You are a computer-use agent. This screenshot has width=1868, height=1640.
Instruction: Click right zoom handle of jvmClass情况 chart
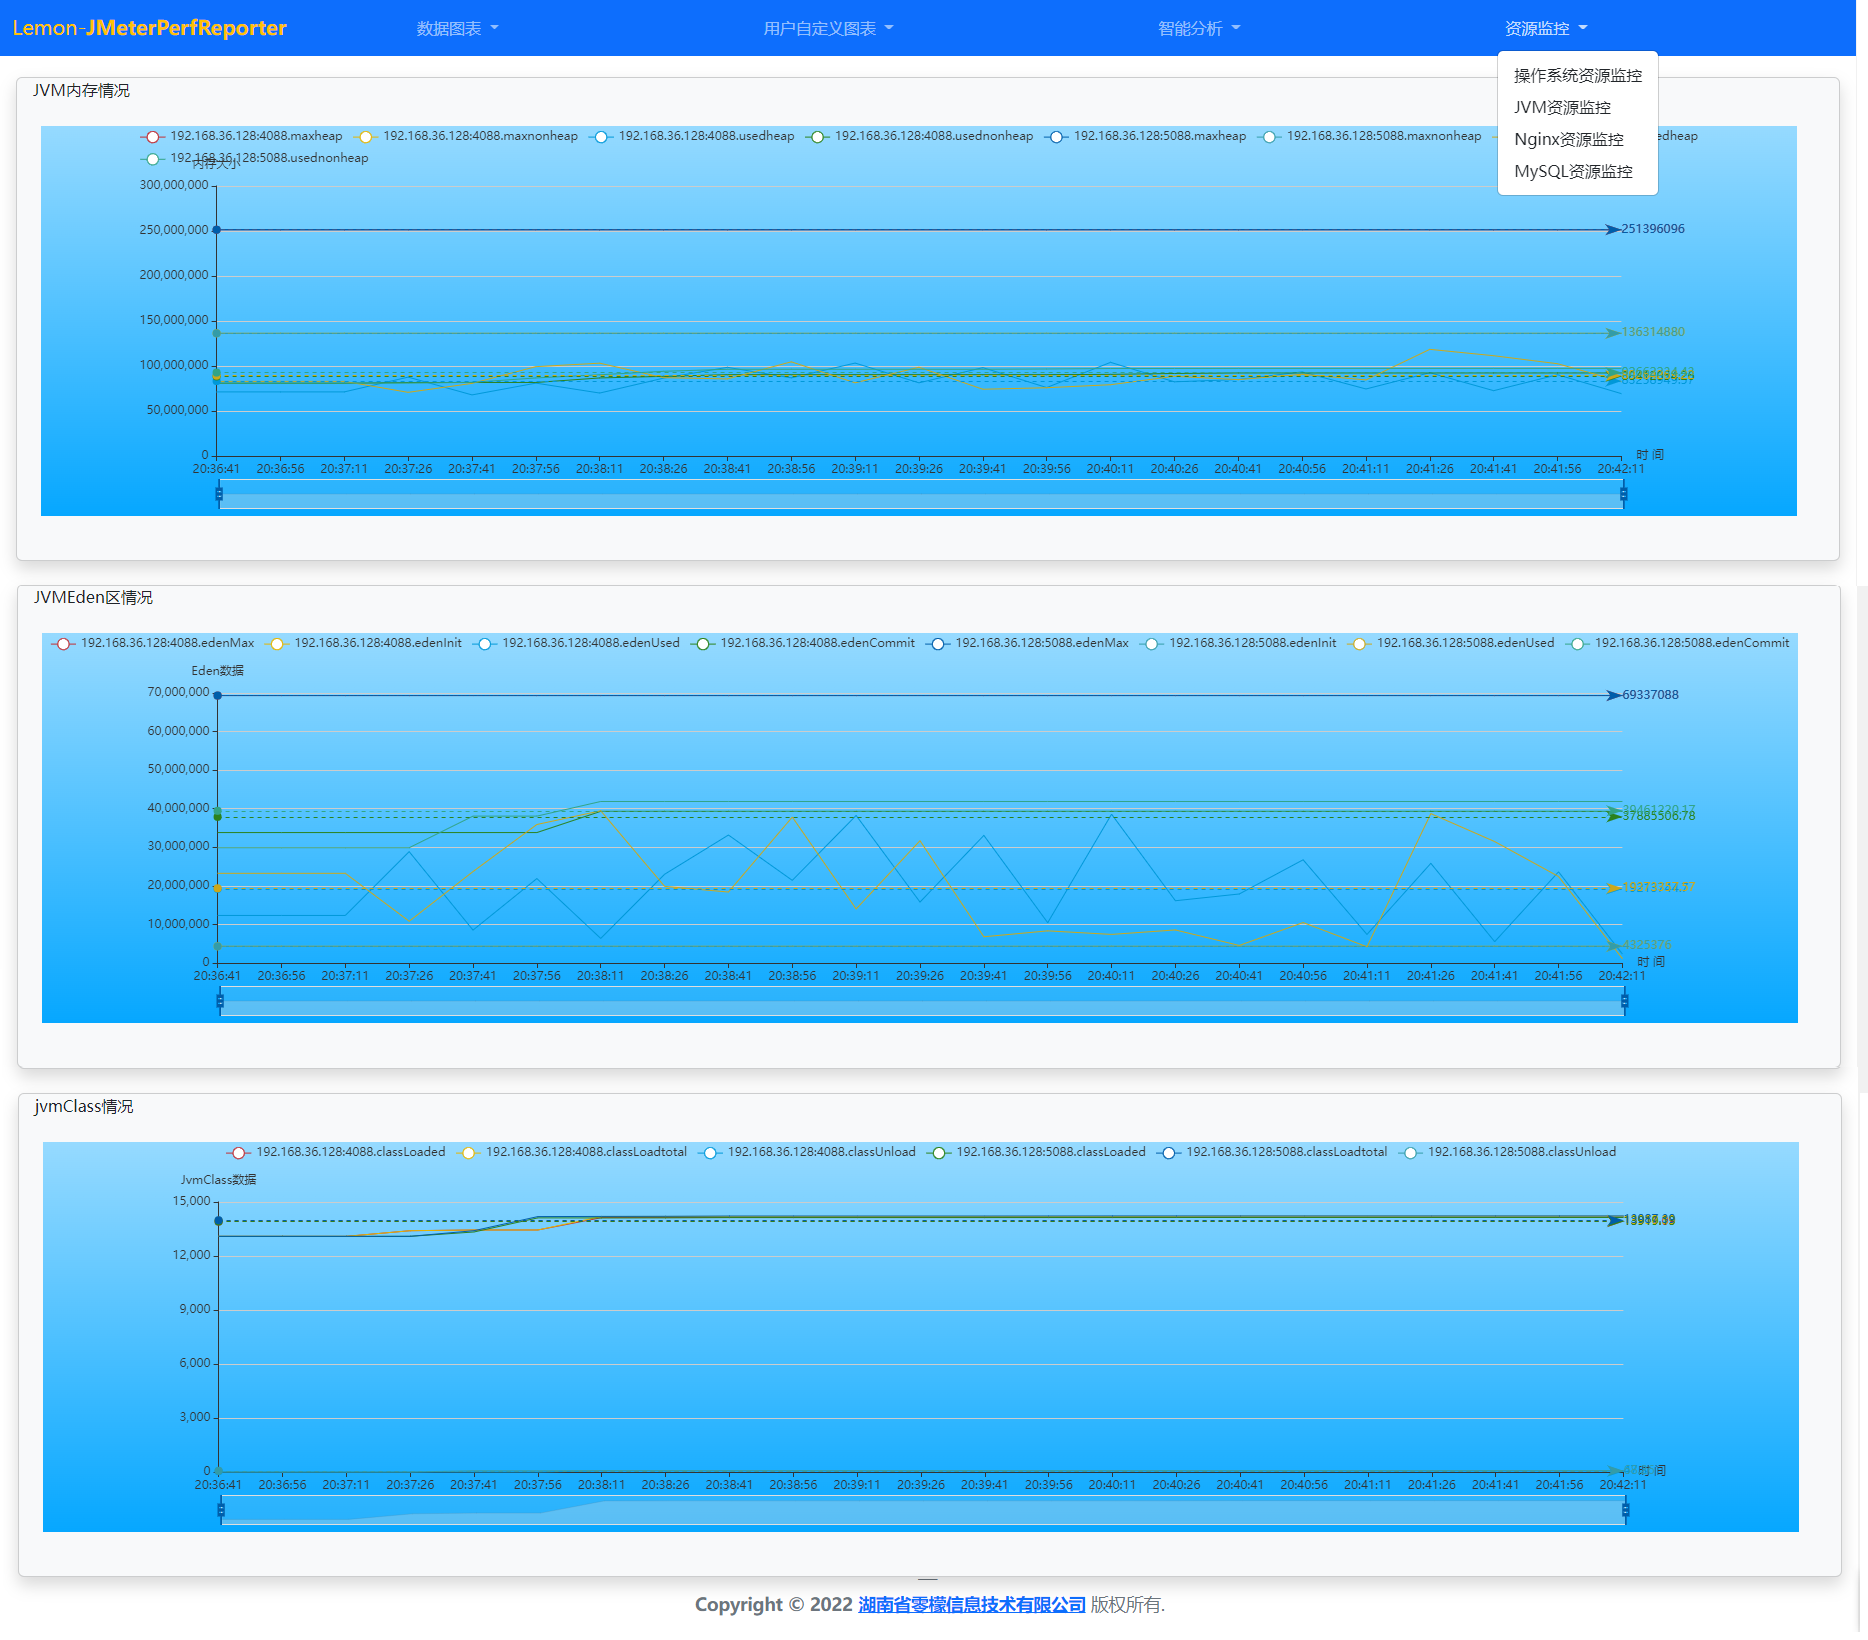pyautogui.click(x=1625, y=1510)
